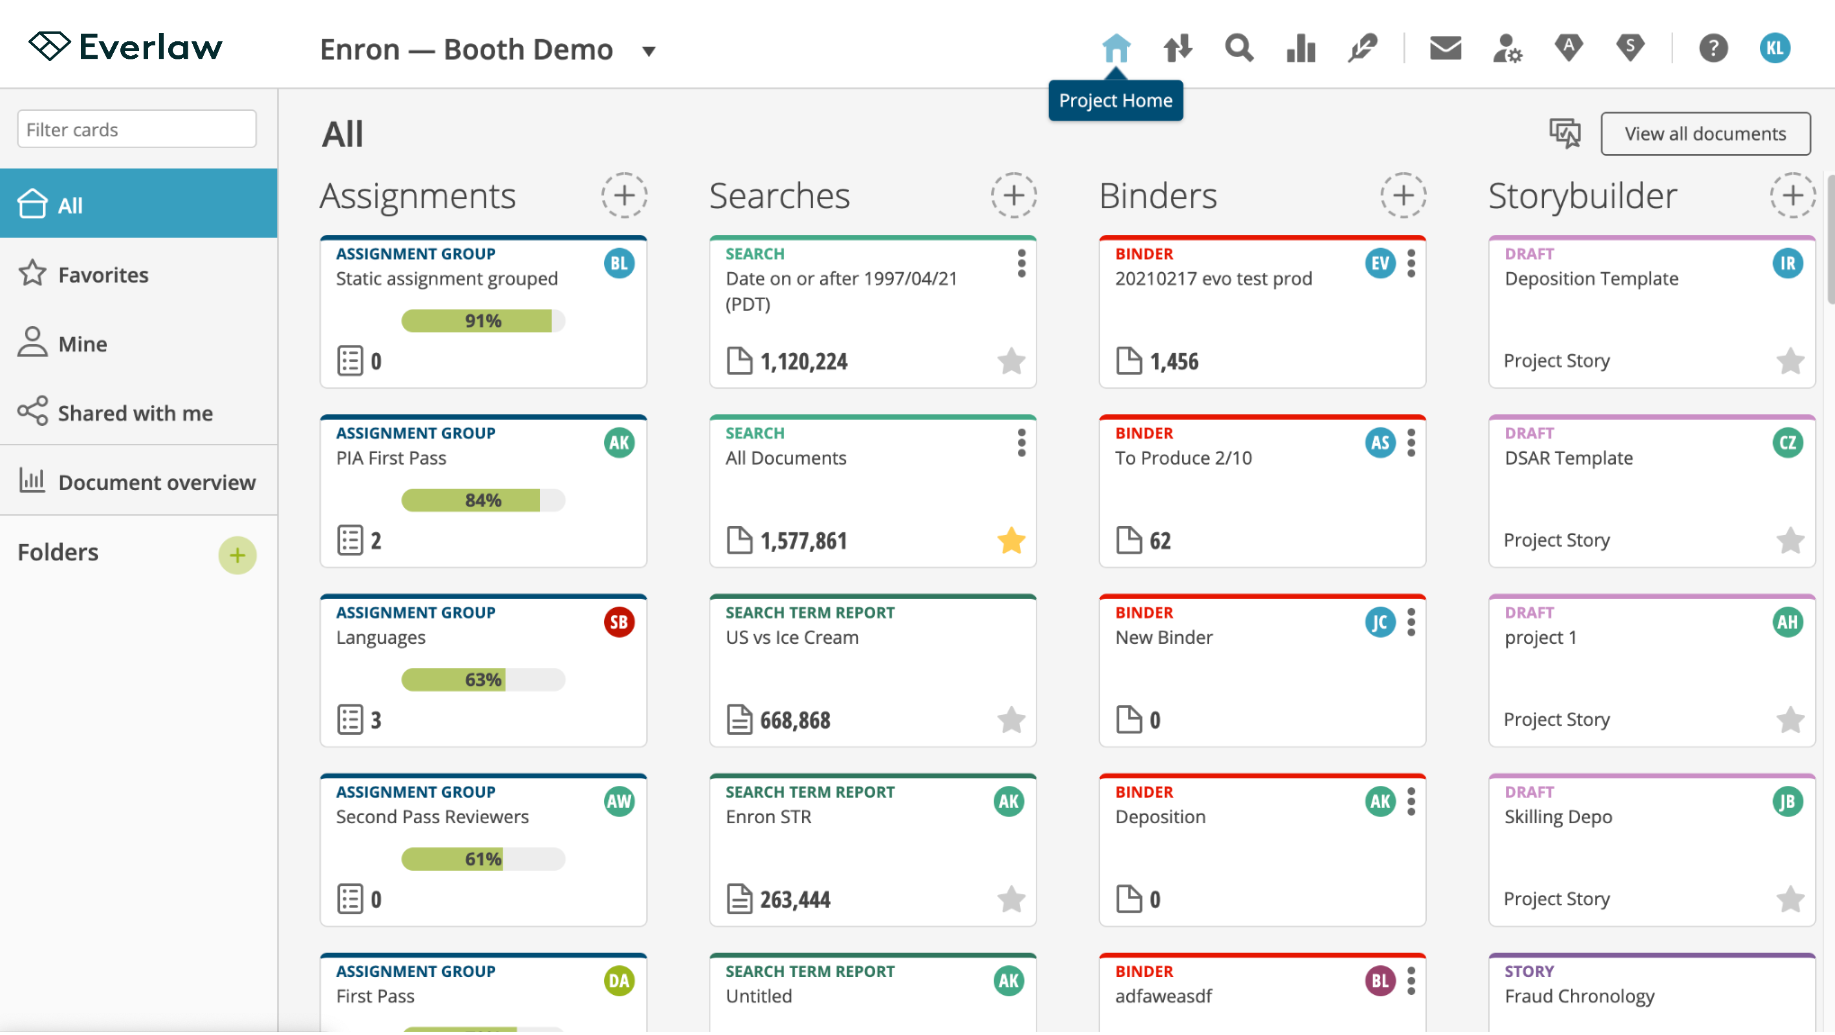Focus the Filter cards input
This screenshot has height=1035, width=1835.
click(137, 129)
